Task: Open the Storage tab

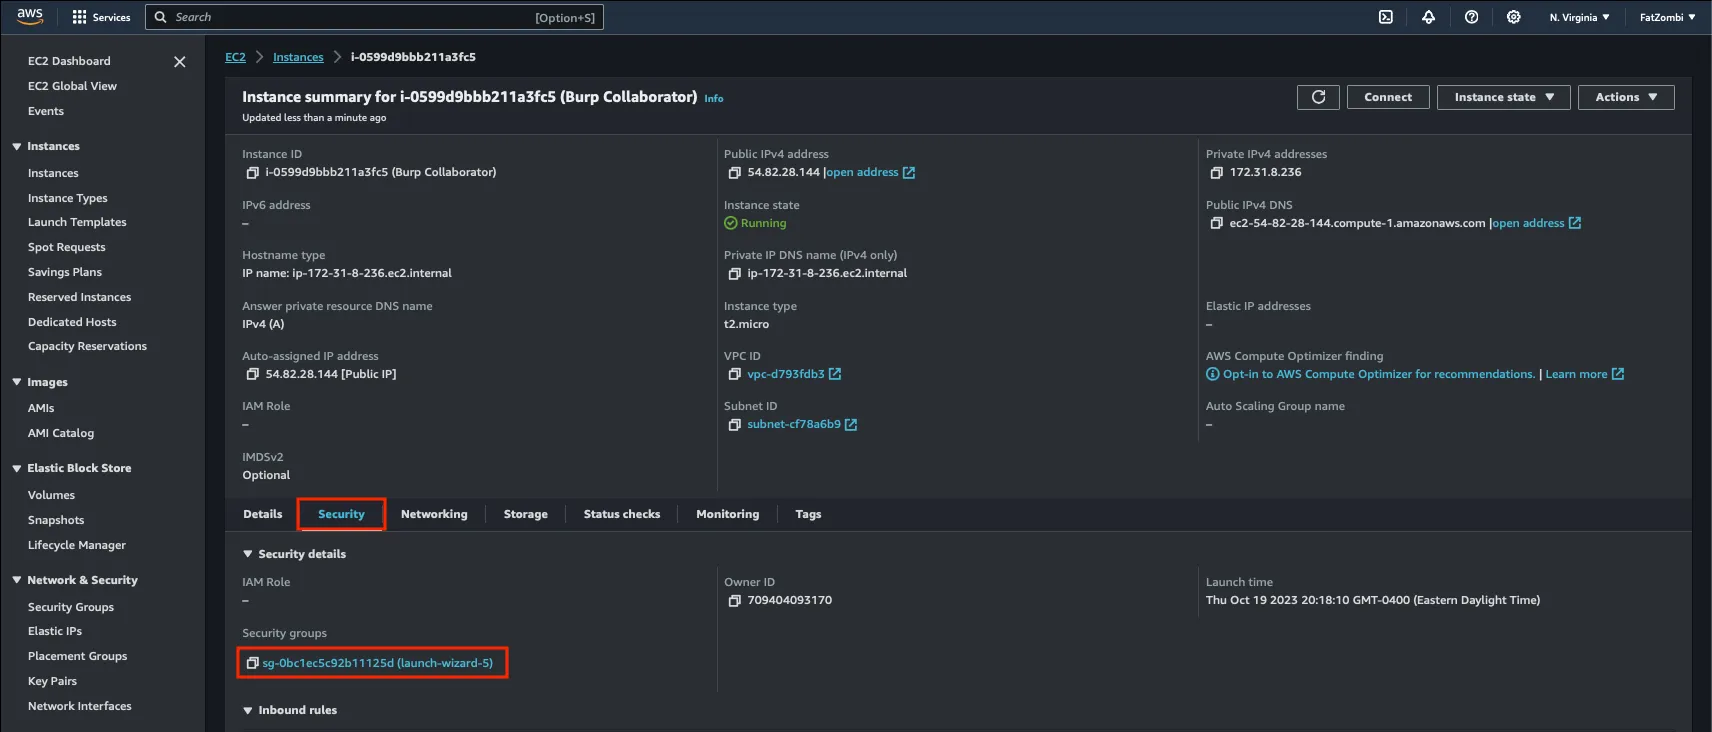Action: click(526, 514)
